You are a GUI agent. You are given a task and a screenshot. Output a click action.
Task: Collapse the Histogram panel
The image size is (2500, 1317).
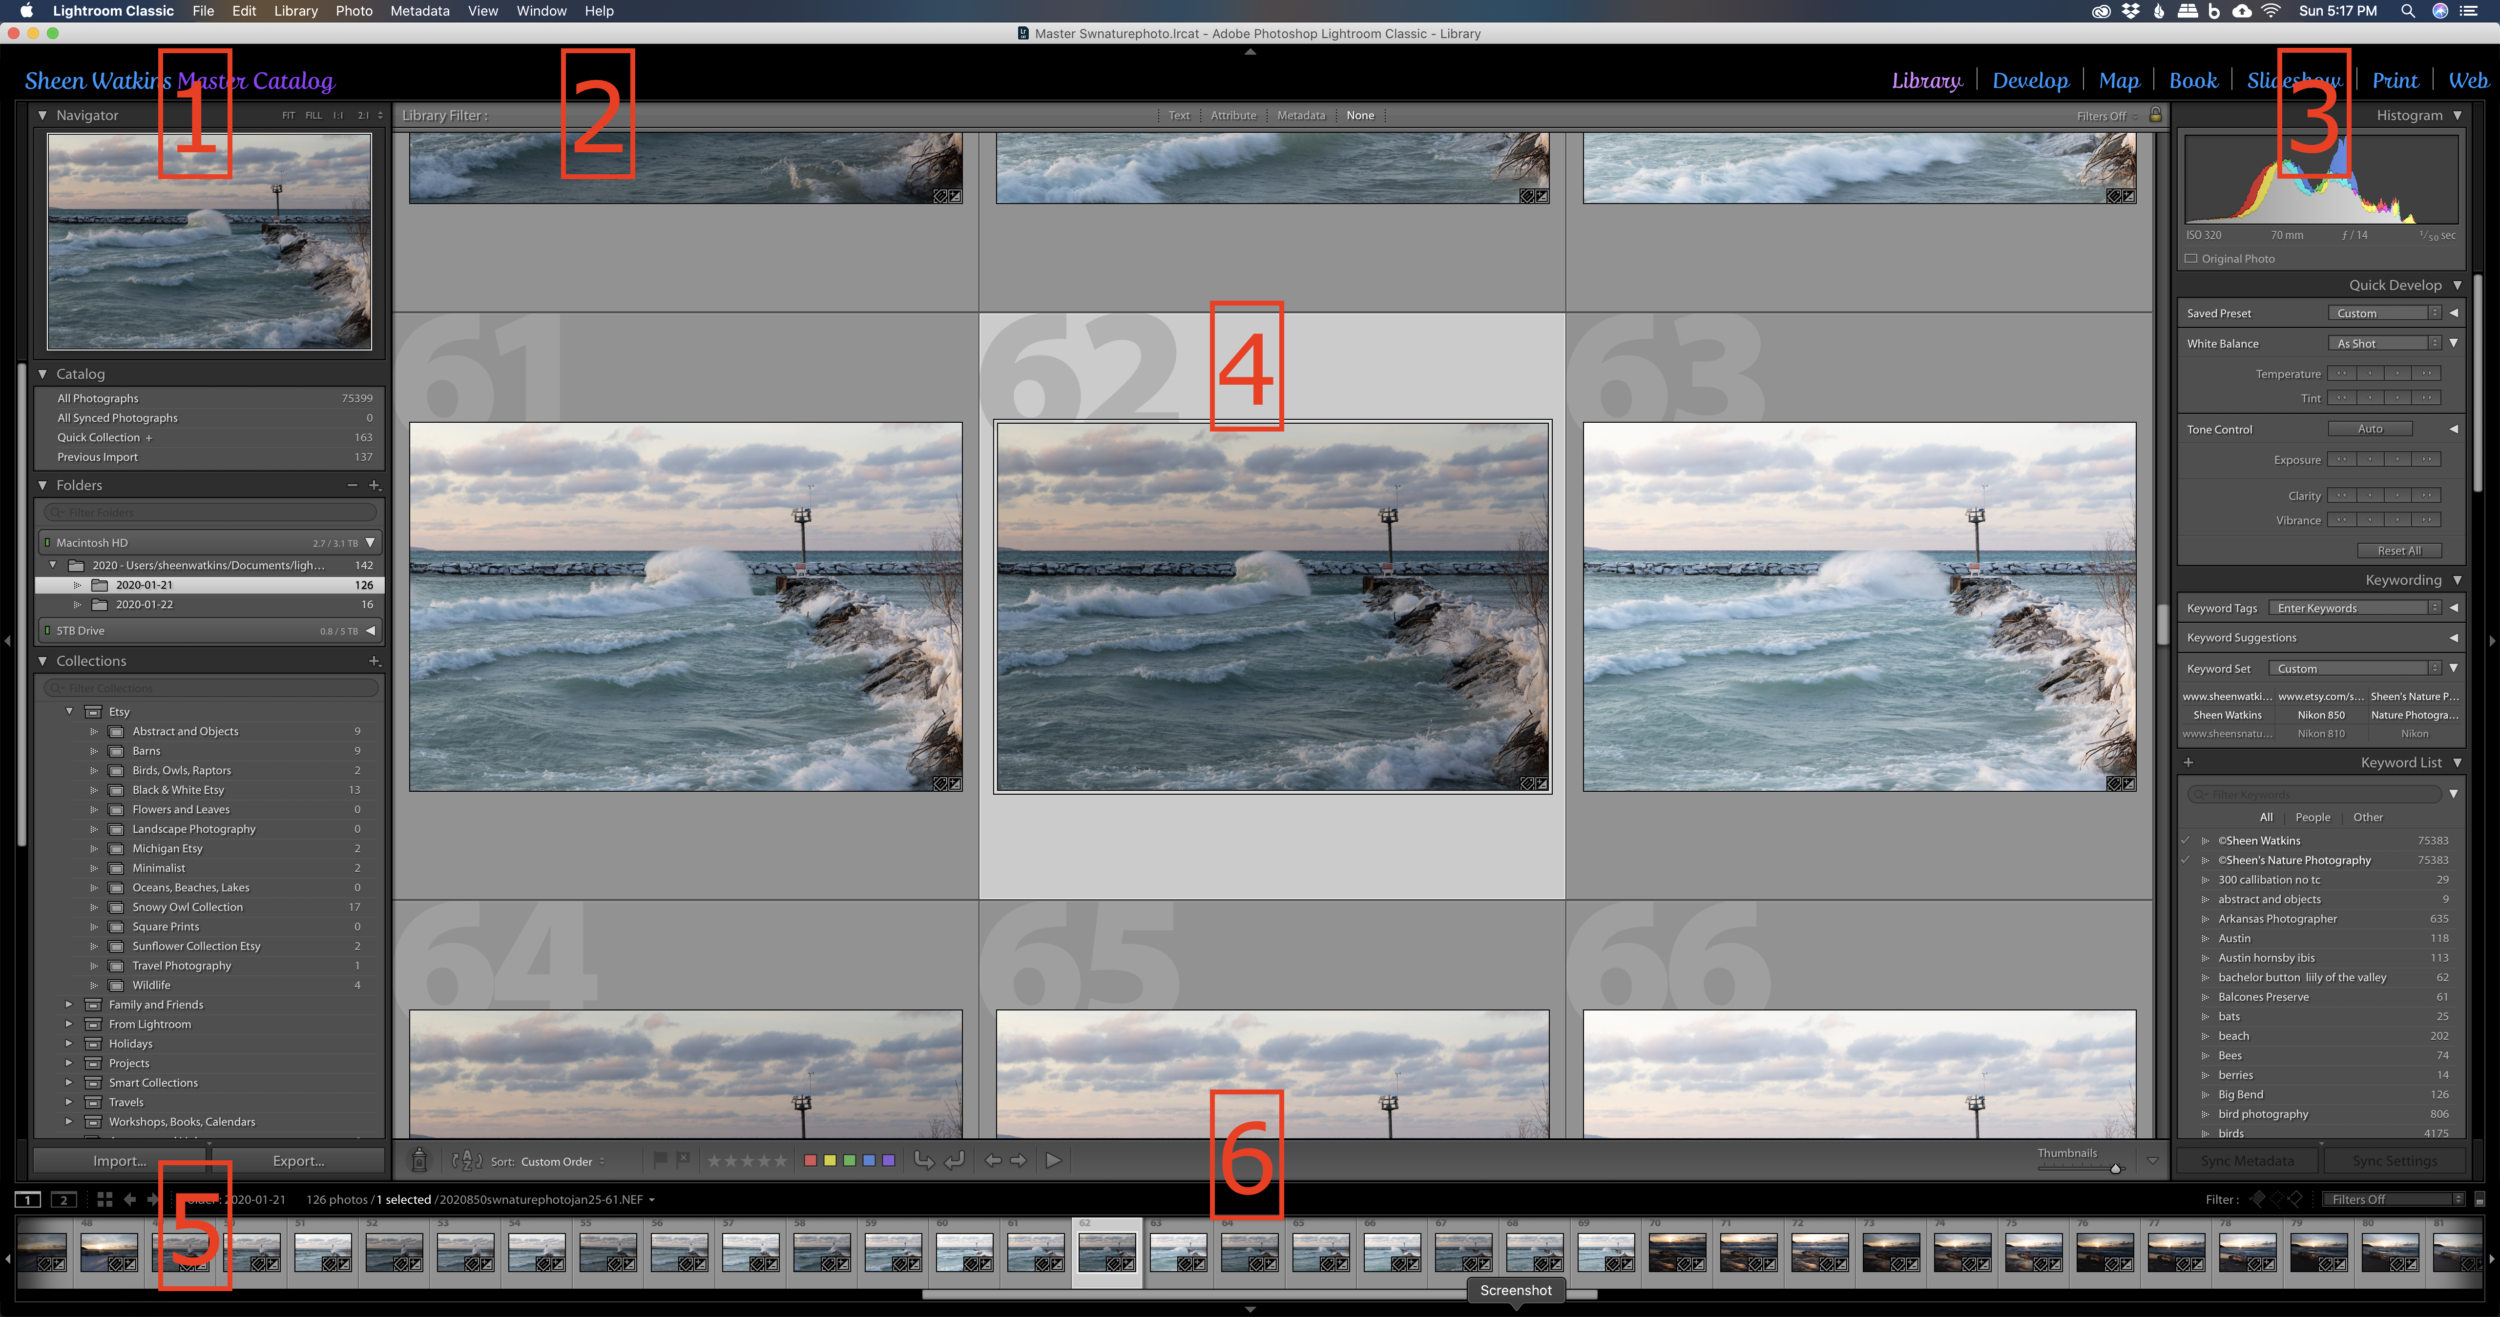click(2457, 115)
